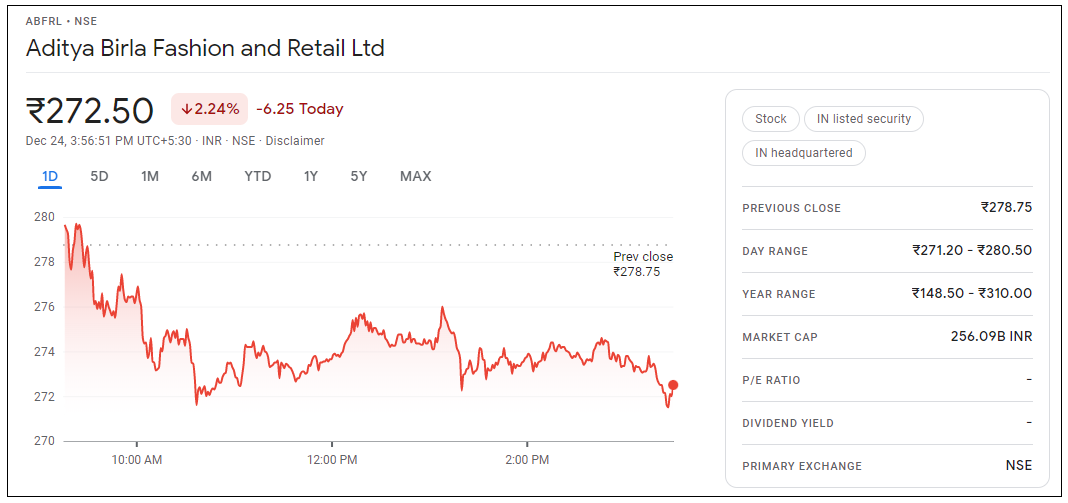Switch to YTD chart view
Screen dimensions: 1068x503
pos(258,177)
